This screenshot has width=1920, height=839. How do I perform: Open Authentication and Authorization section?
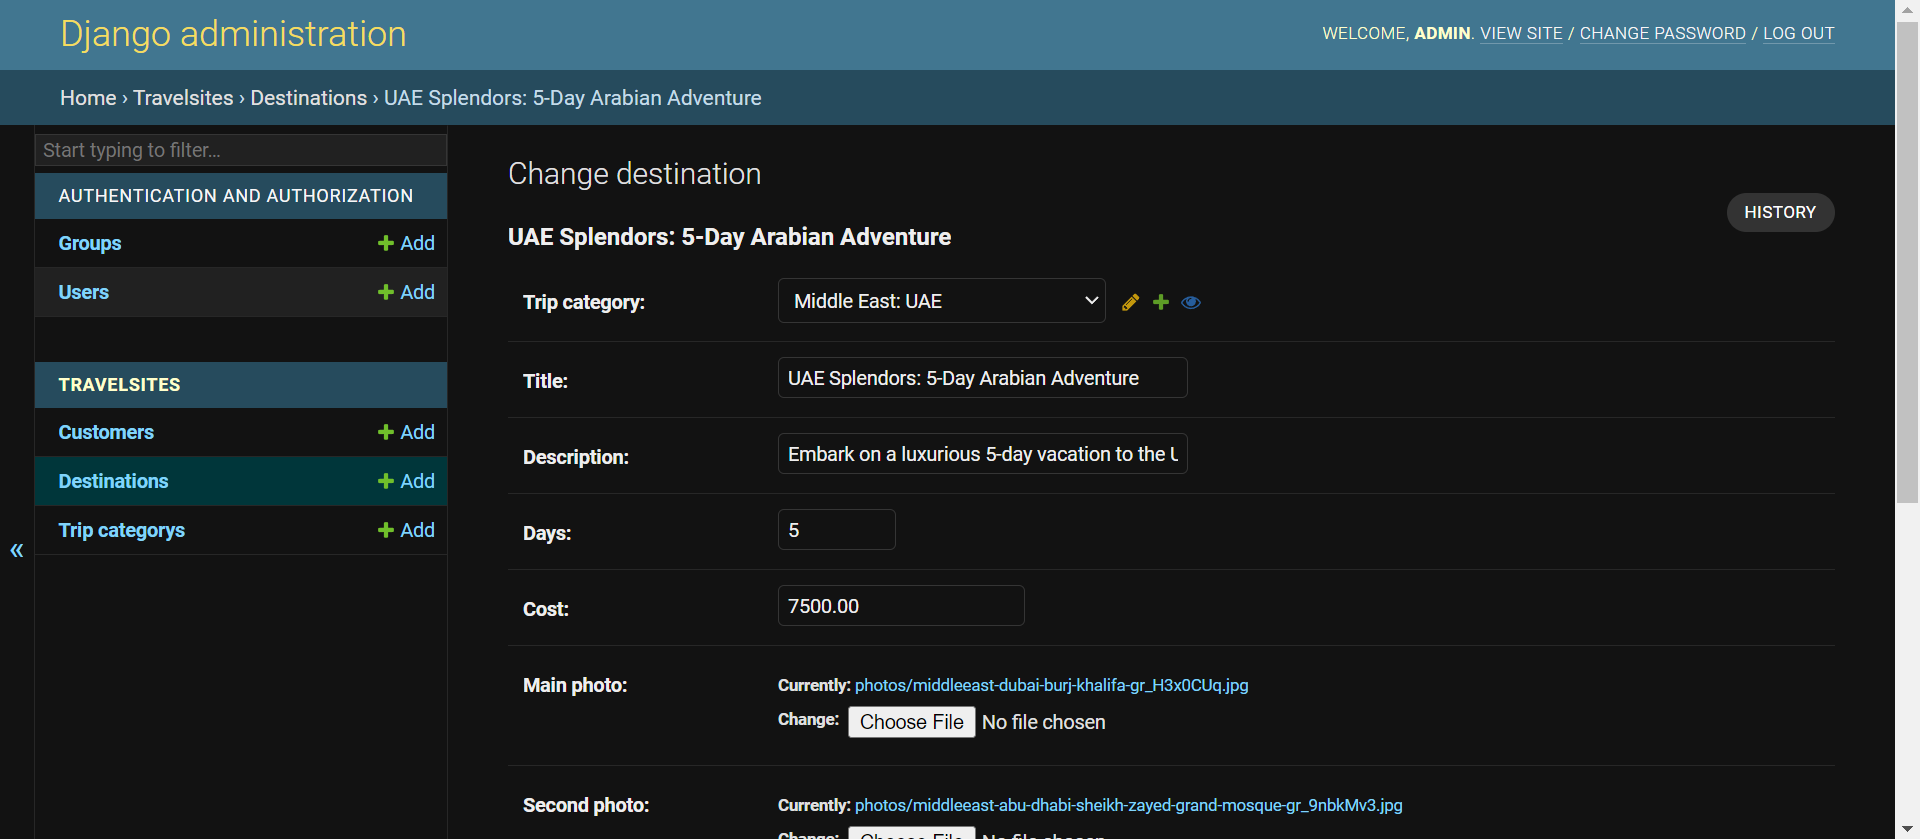(236, 196)
